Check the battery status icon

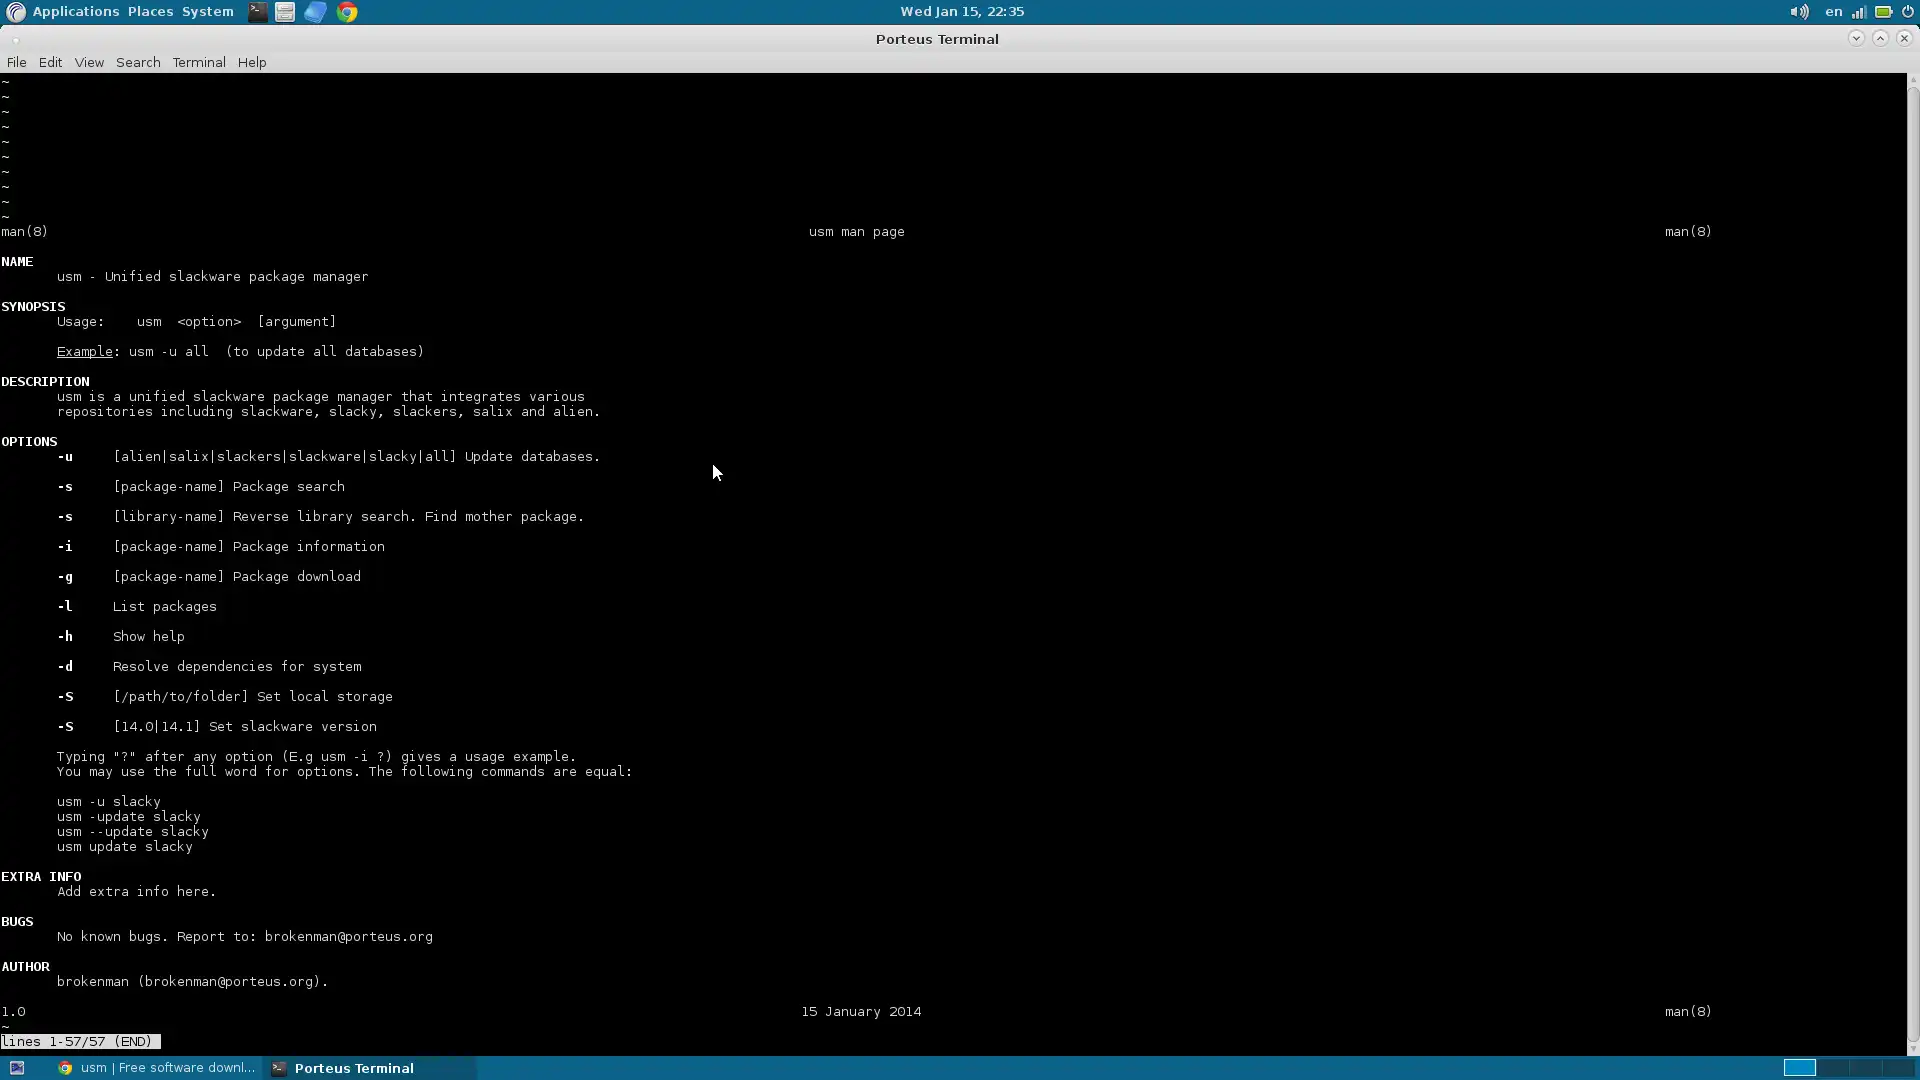(x=1883, y=12)
